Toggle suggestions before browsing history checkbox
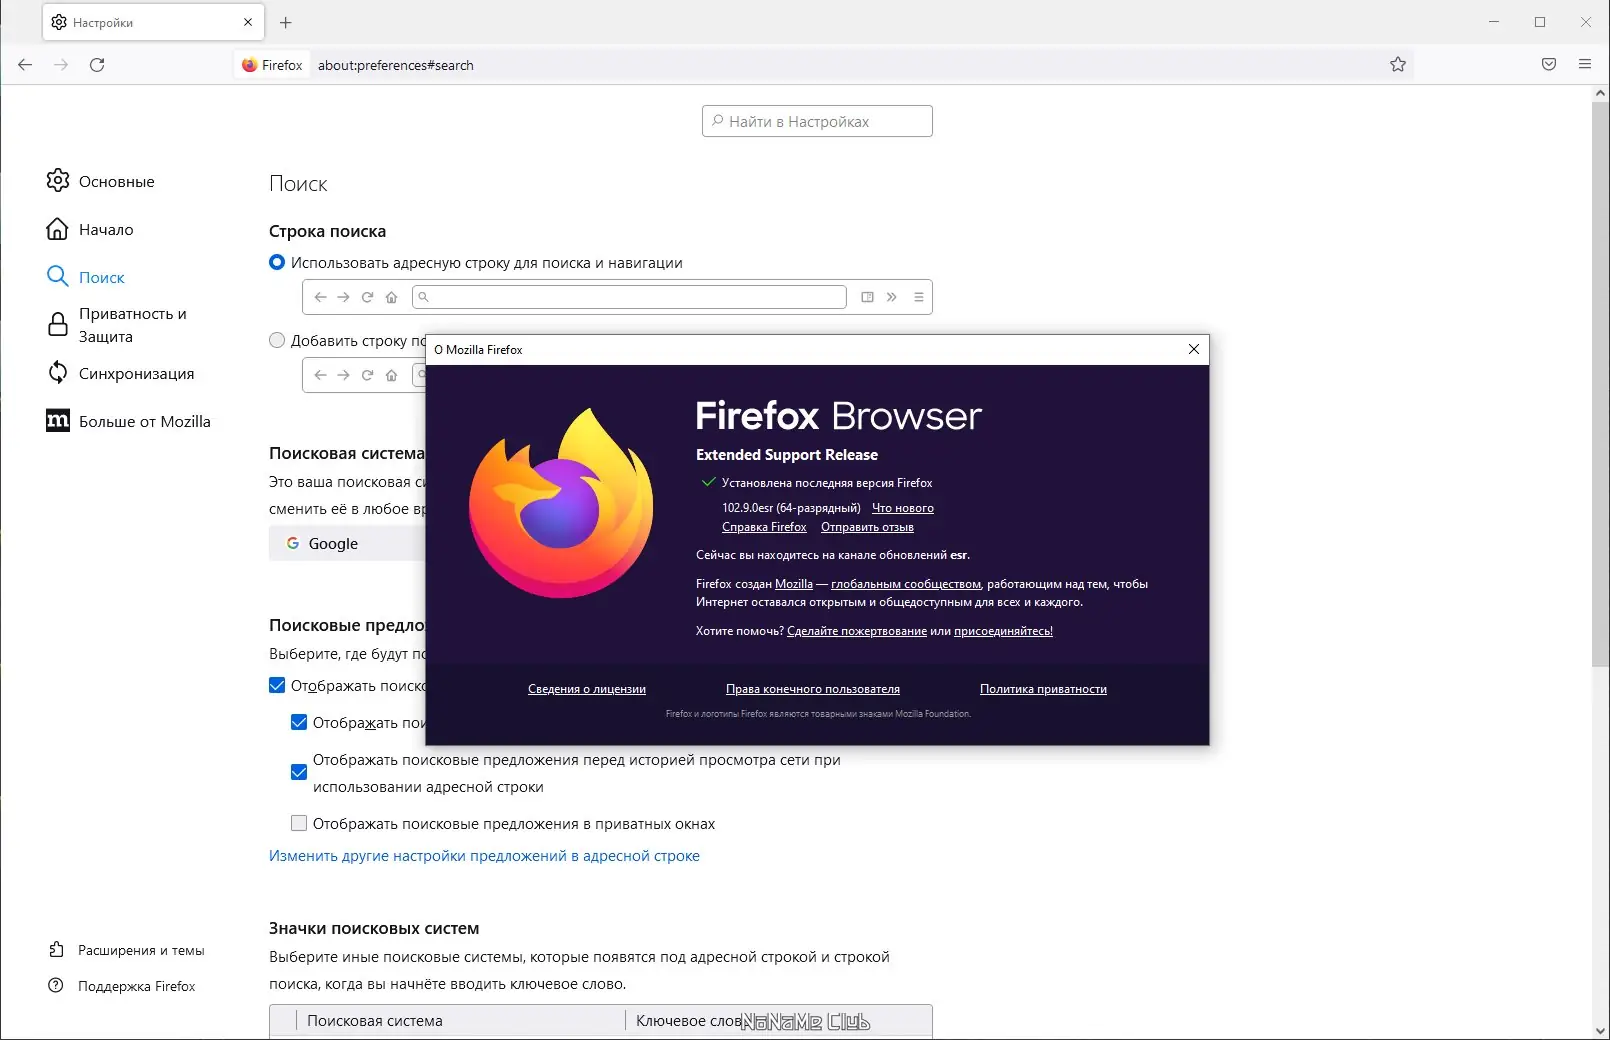 click(299, 772)
